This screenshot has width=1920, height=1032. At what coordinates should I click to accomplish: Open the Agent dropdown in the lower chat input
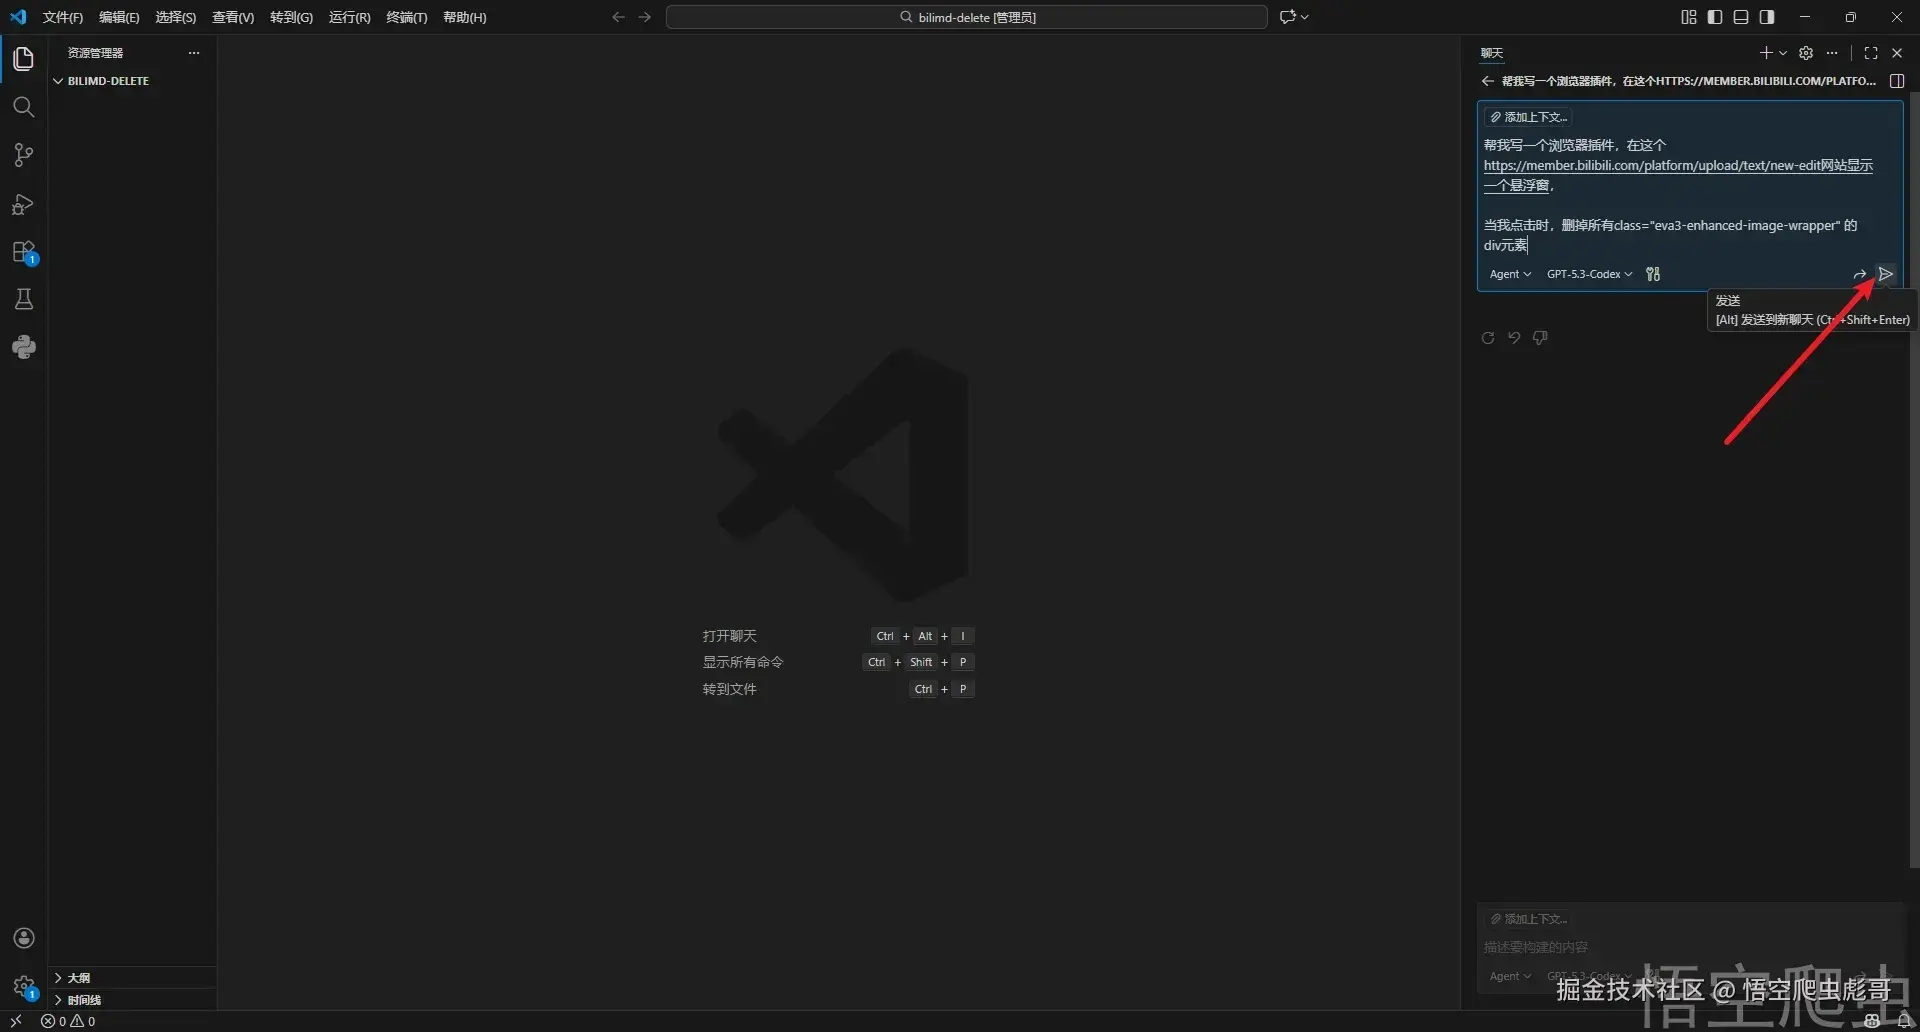(x=1510, y=976)
